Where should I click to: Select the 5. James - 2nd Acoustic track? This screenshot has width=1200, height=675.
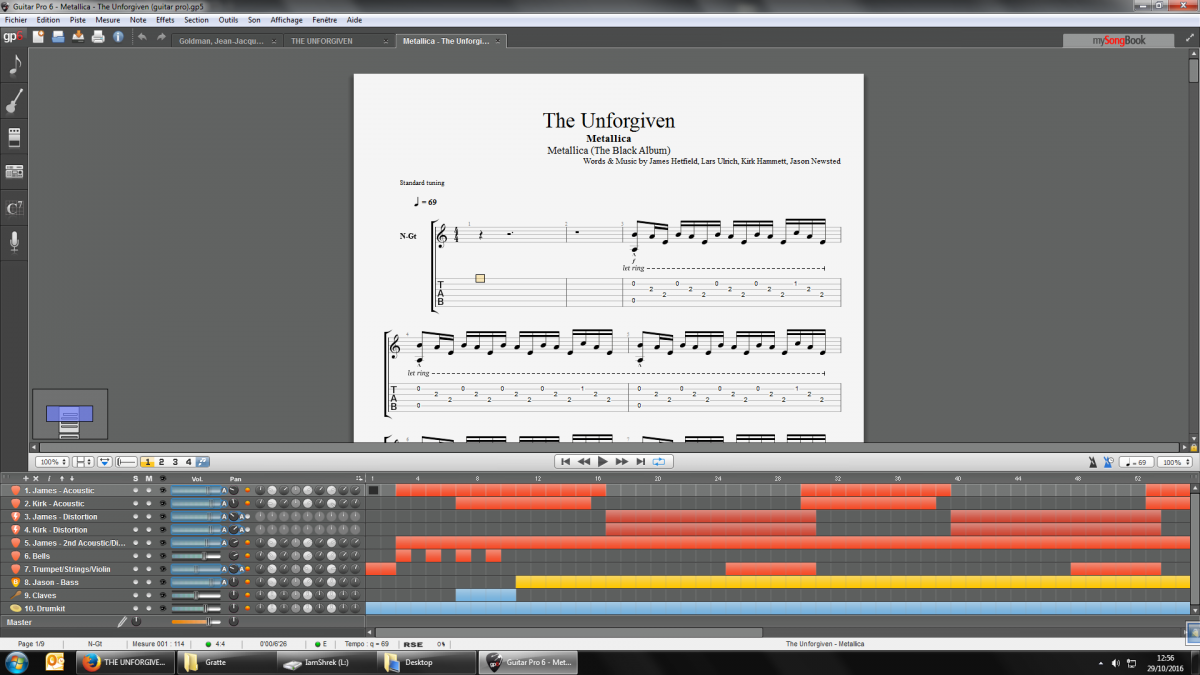click(75, 543)
